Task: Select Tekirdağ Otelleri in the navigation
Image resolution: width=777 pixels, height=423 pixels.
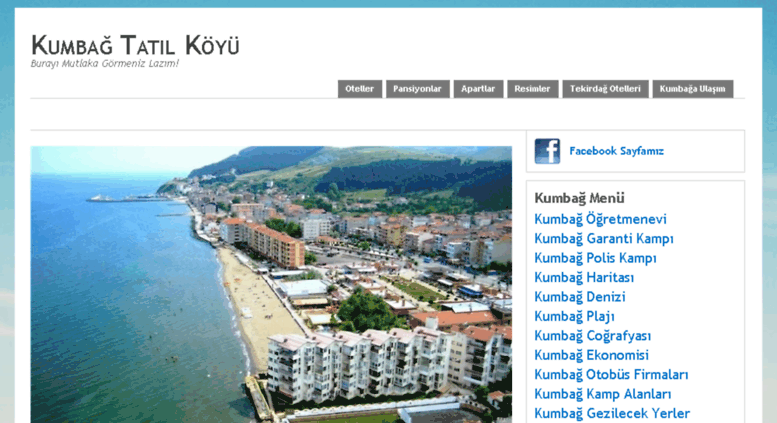Action: pyautogui.click(x=605, y=89)
